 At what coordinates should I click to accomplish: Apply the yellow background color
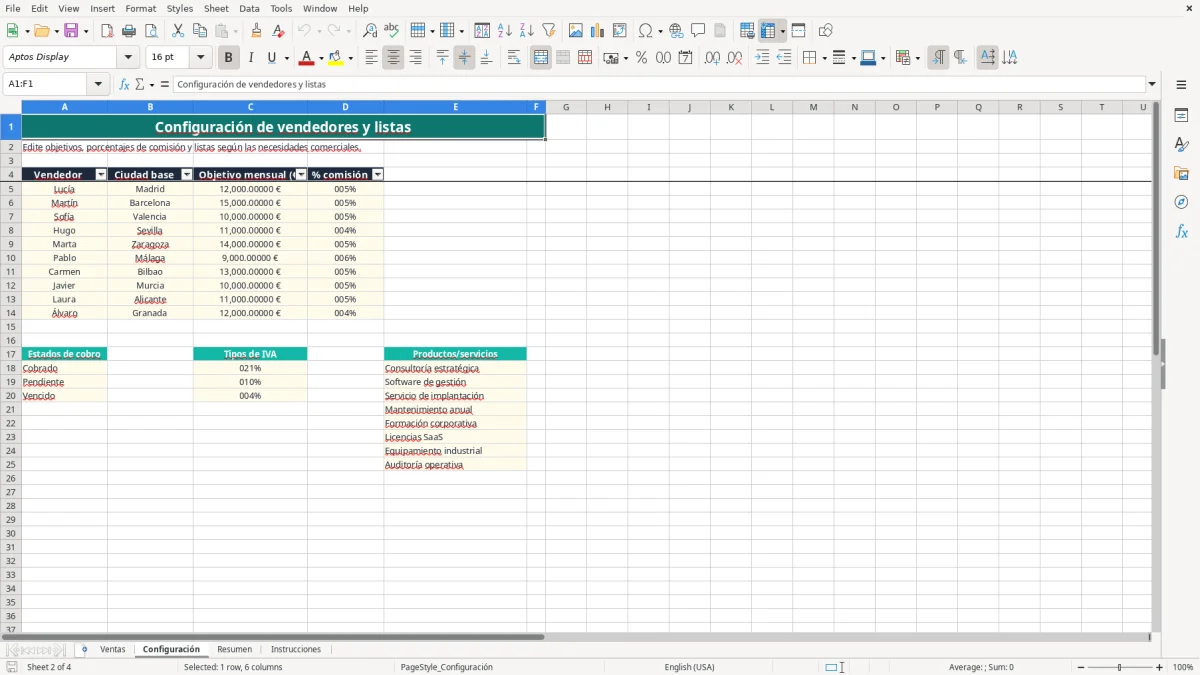336,58
